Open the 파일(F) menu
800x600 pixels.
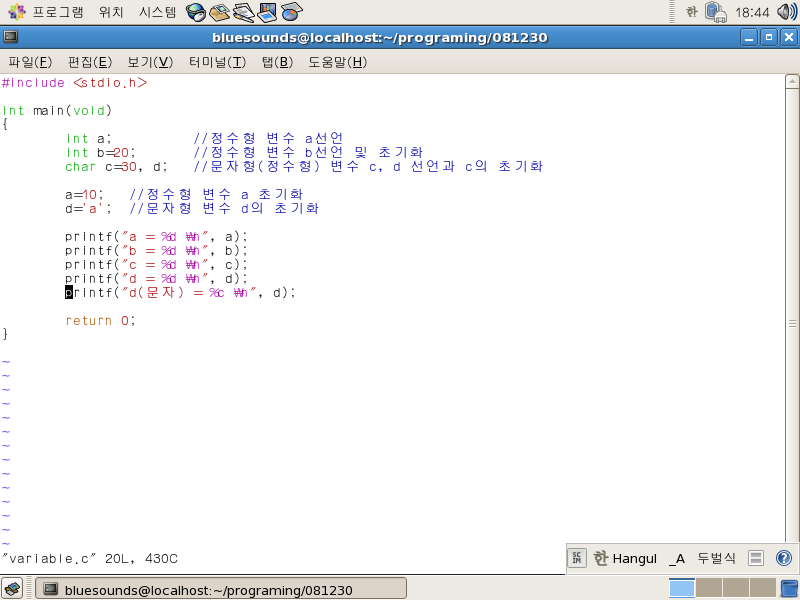pos(30,62)
